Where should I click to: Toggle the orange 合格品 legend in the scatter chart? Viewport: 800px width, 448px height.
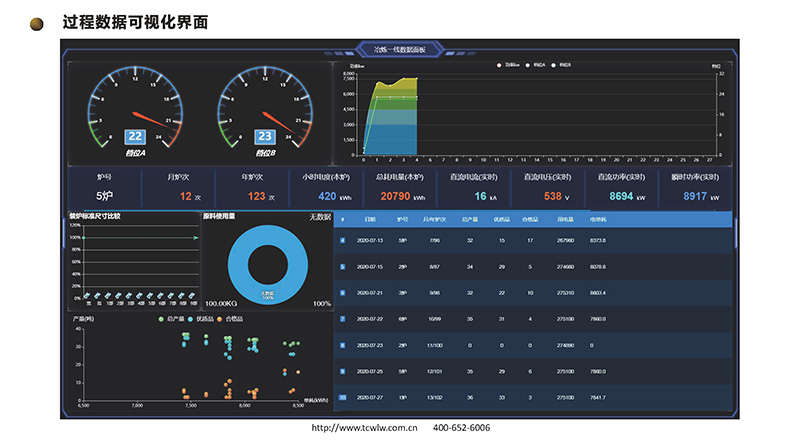tap(230, 319)
